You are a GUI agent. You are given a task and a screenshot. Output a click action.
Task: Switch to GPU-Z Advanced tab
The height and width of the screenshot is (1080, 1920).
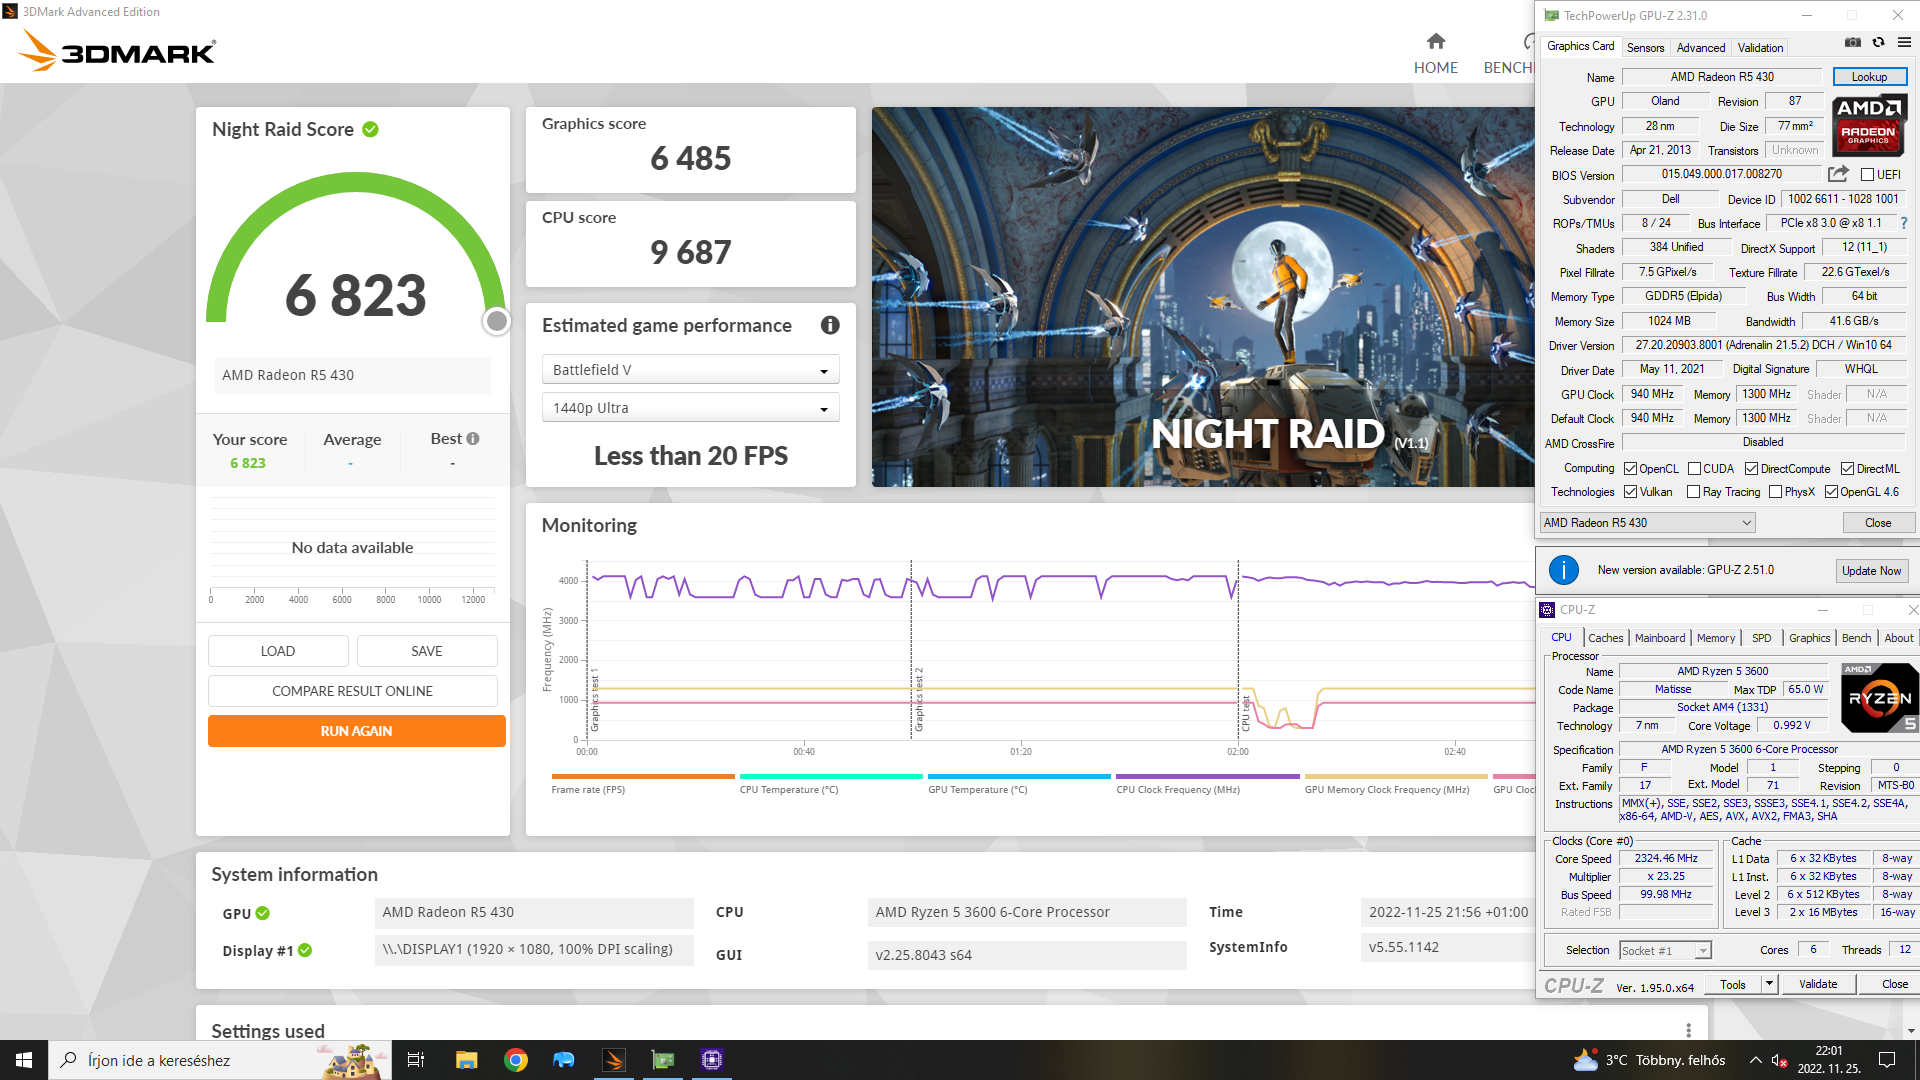coord(1700,48)
